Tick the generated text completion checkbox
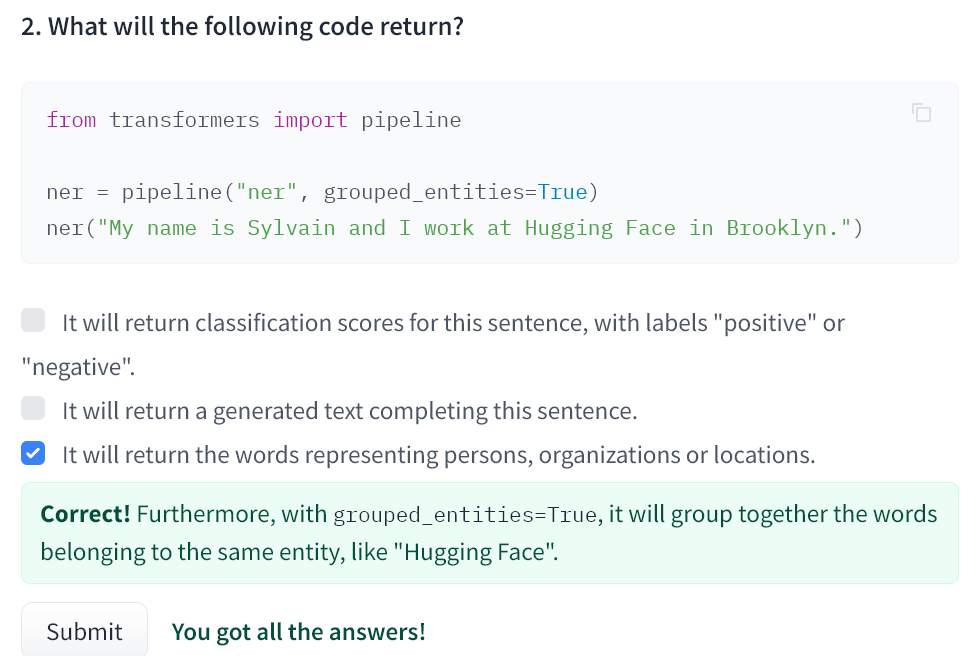 [34, 409]
